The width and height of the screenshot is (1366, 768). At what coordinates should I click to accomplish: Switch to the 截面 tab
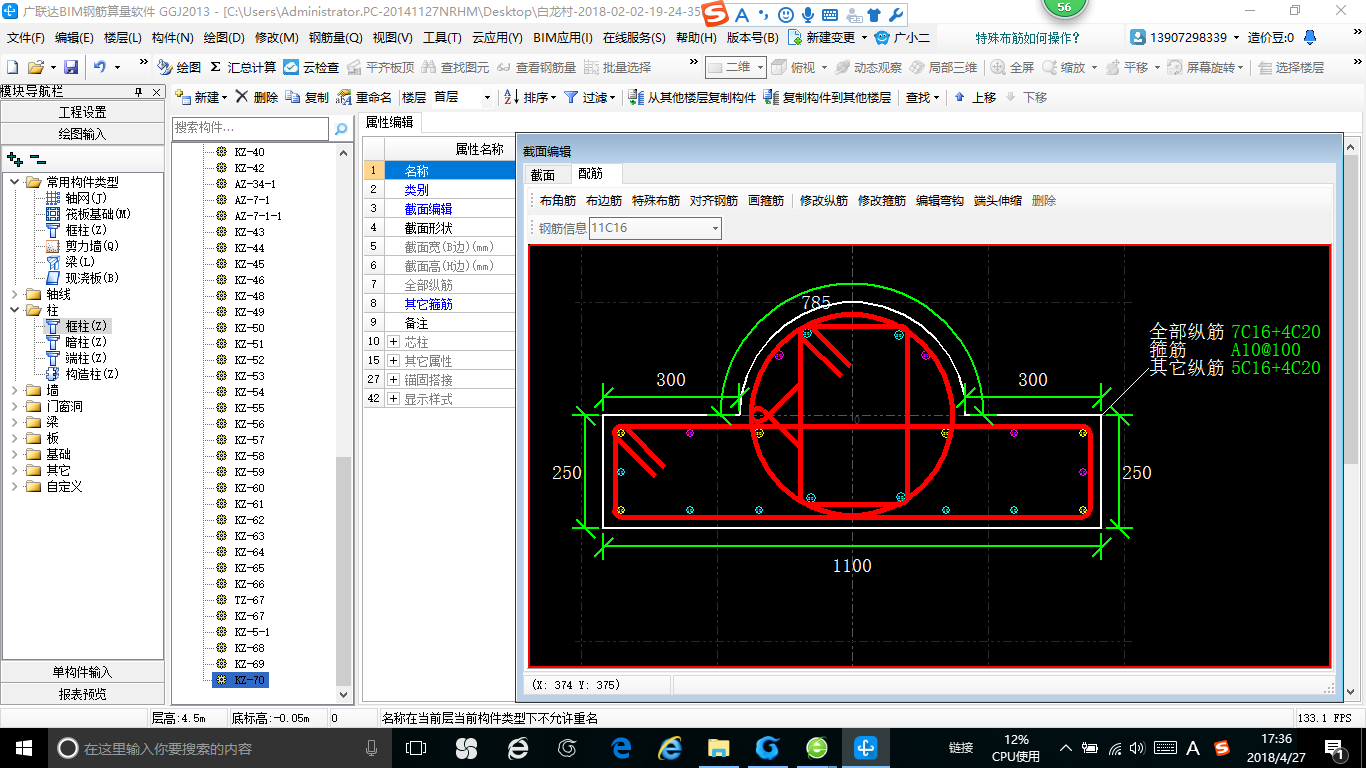(x=542, y=174)
